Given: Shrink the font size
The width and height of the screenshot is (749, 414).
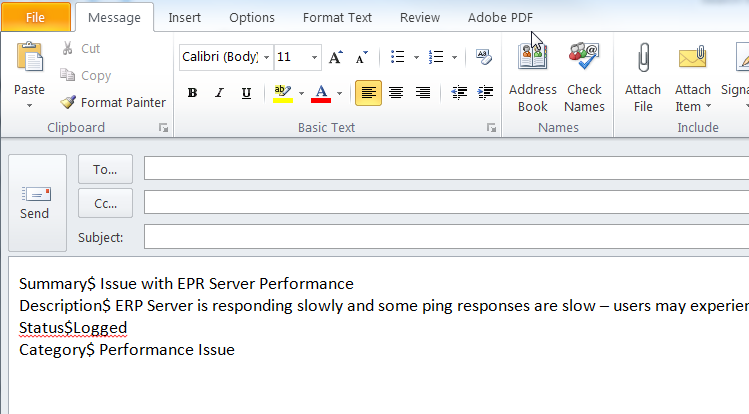Looking at the screenshot, I should 362,57.
